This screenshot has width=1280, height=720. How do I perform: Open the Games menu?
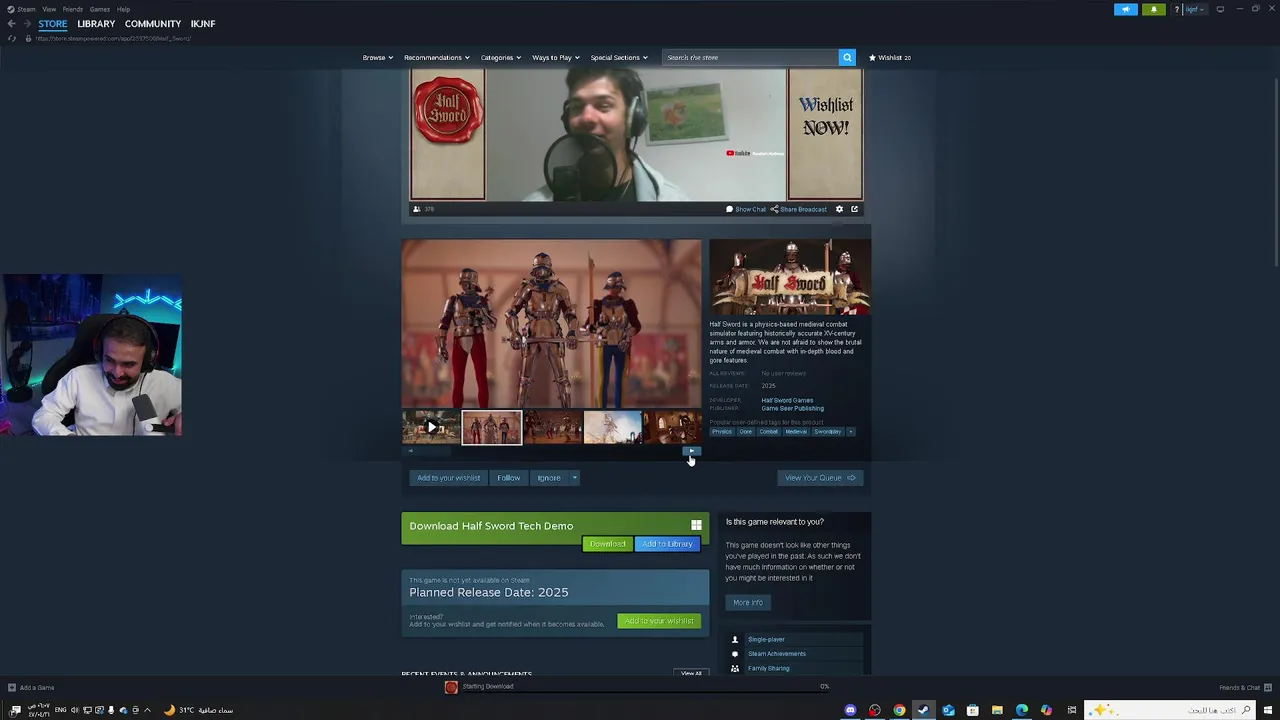100,9
